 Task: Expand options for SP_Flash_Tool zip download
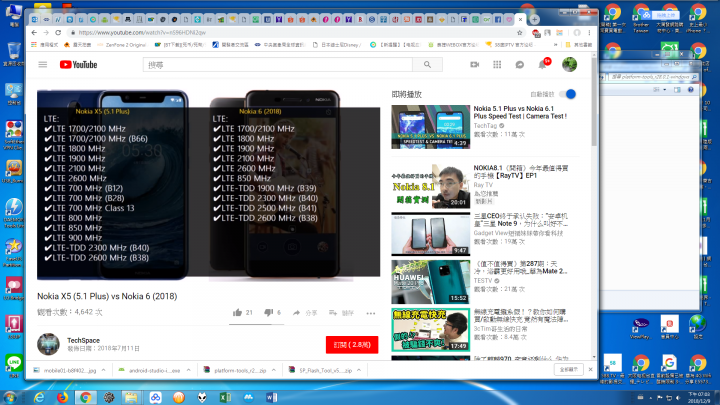(359, 370)
